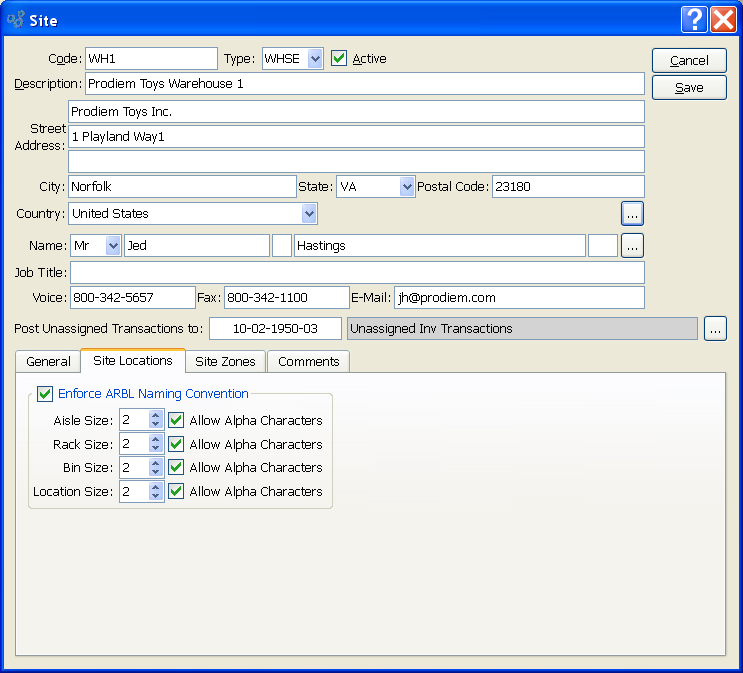743x673 pixels.
Task: Expand the State dropdown showing VA
Action: click(x=406, y=186)
